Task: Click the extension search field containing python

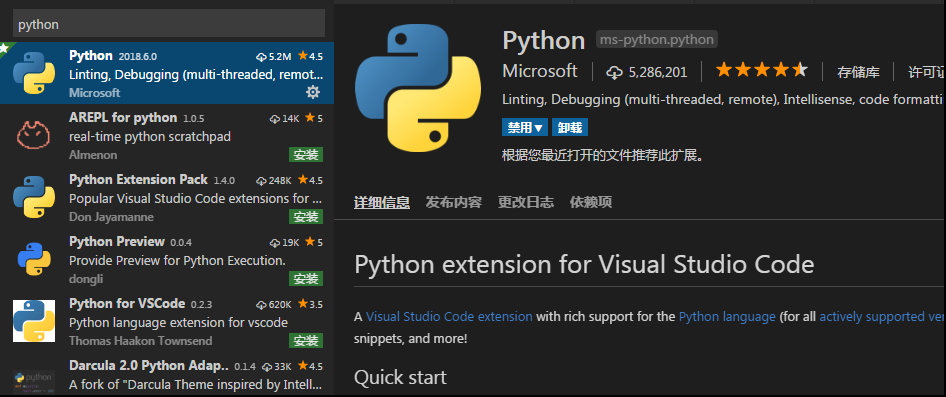Action: pyautogui.click(x=169, y=24)
